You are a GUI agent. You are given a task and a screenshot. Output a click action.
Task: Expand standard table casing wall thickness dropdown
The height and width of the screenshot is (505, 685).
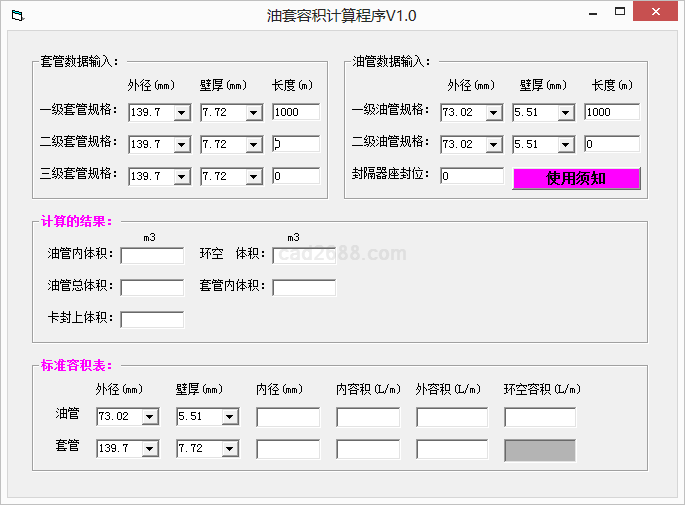pos(229,449)
